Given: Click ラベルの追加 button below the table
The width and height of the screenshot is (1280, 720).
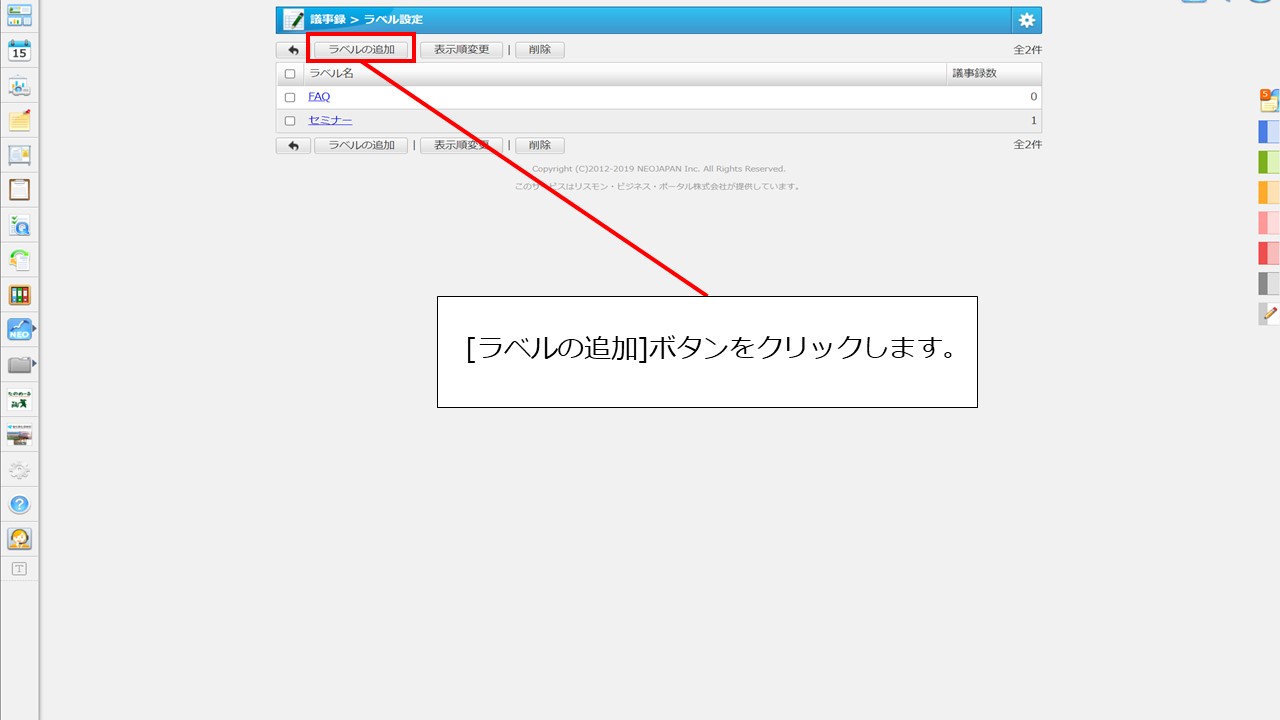Looking at the screenshot, I should point(361,146).
